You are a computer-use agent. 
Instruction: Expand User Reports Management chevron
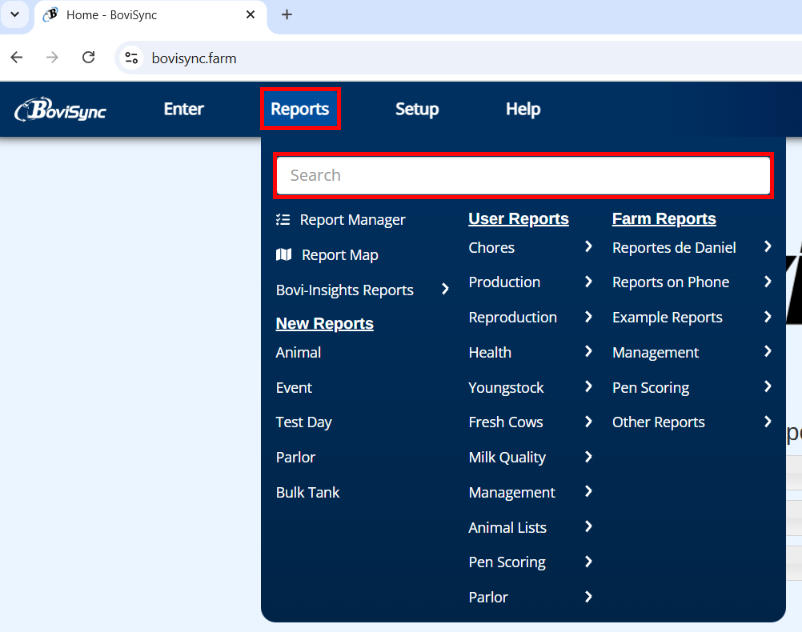pos(588,492)
